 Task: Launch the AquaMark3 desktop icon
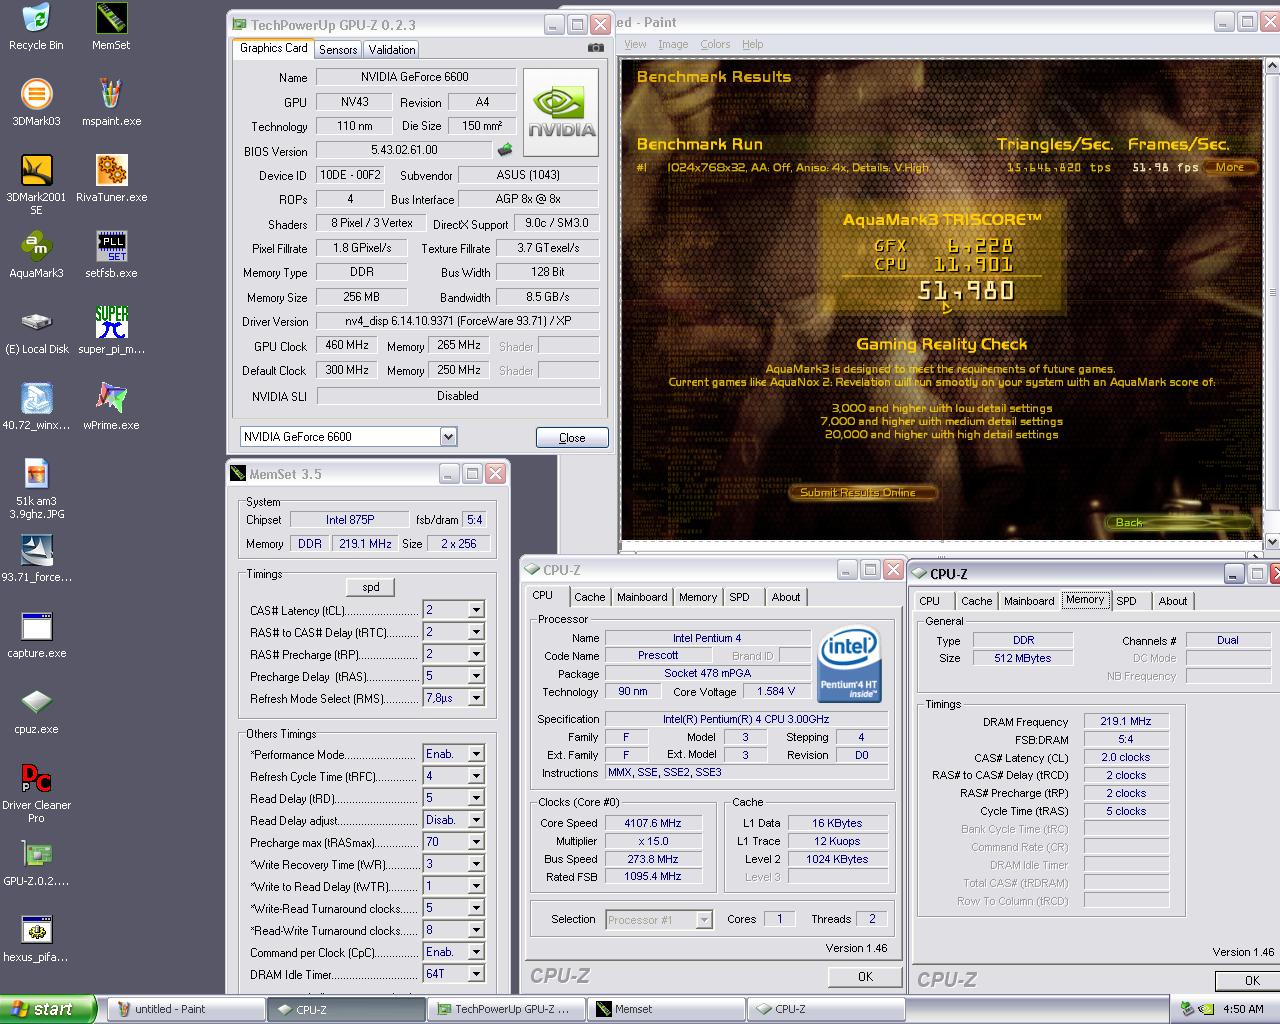point(36,254)
